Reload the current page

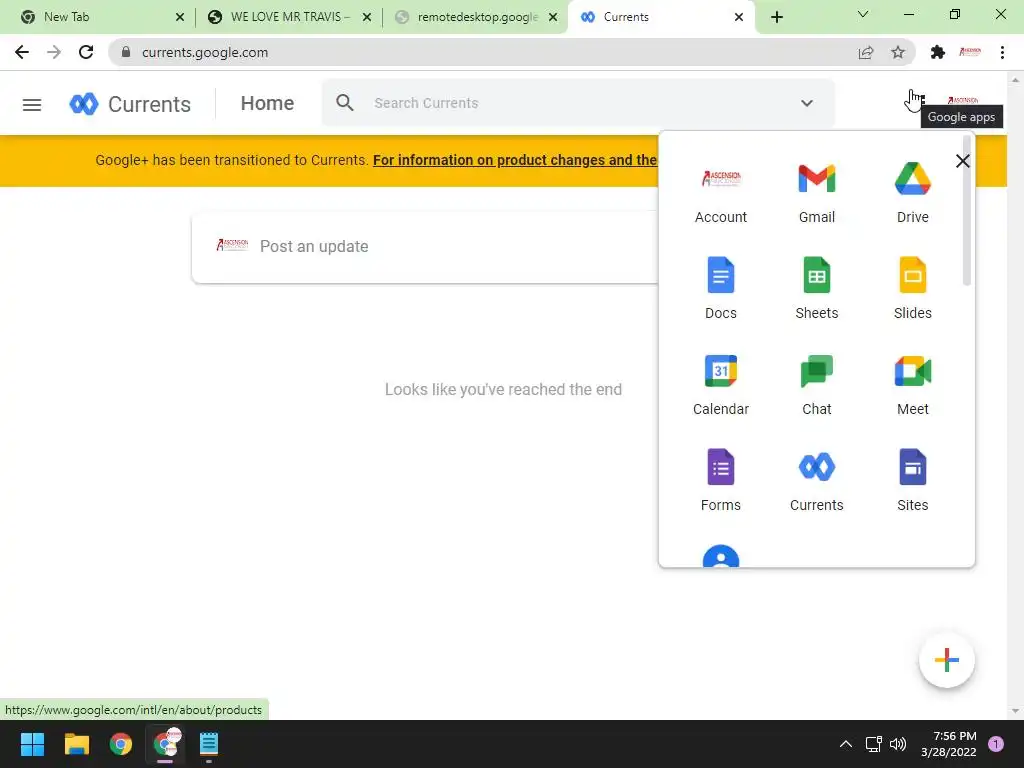[x=86, y=52]
